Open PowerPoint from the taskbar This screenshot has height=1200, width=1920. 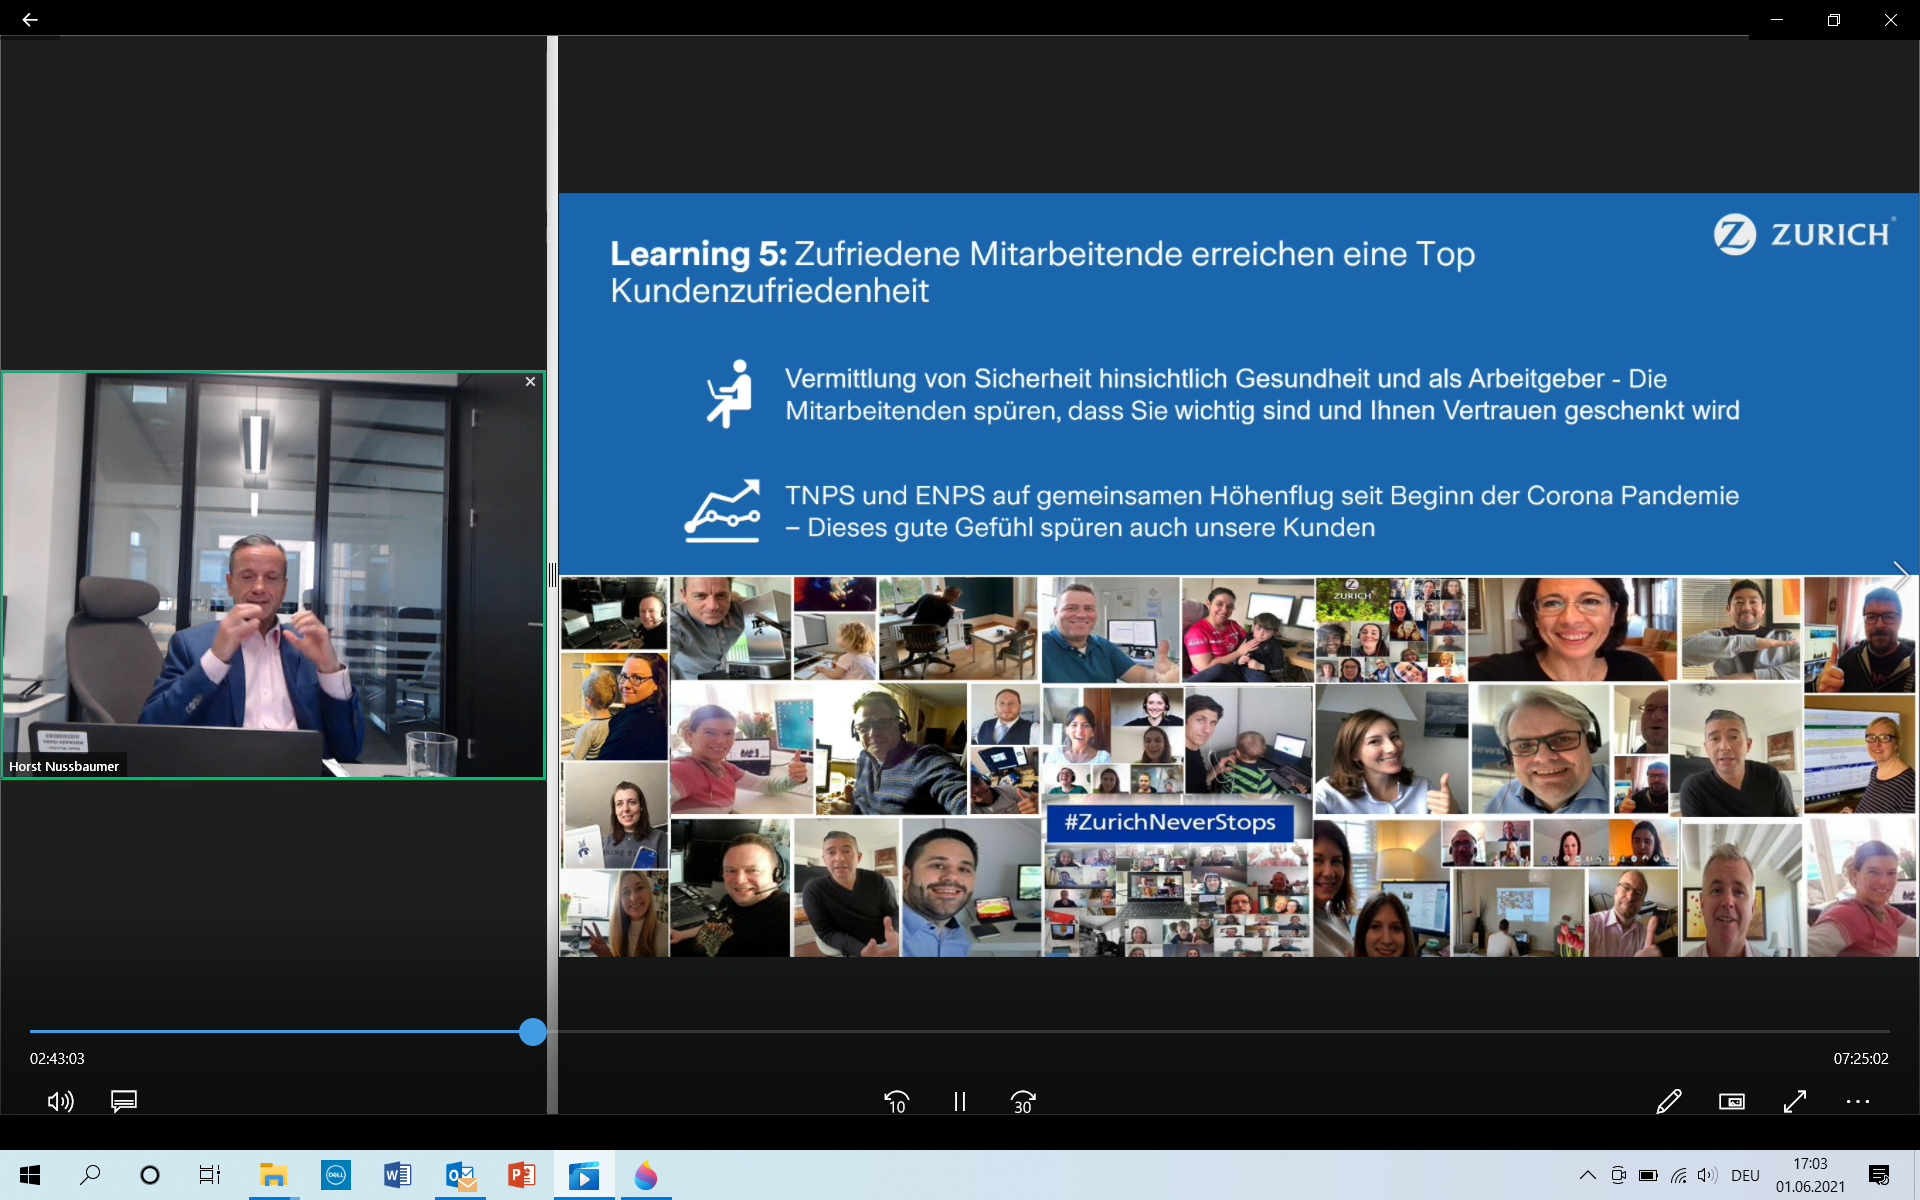pyautogui.click(x=521, y=1175)
